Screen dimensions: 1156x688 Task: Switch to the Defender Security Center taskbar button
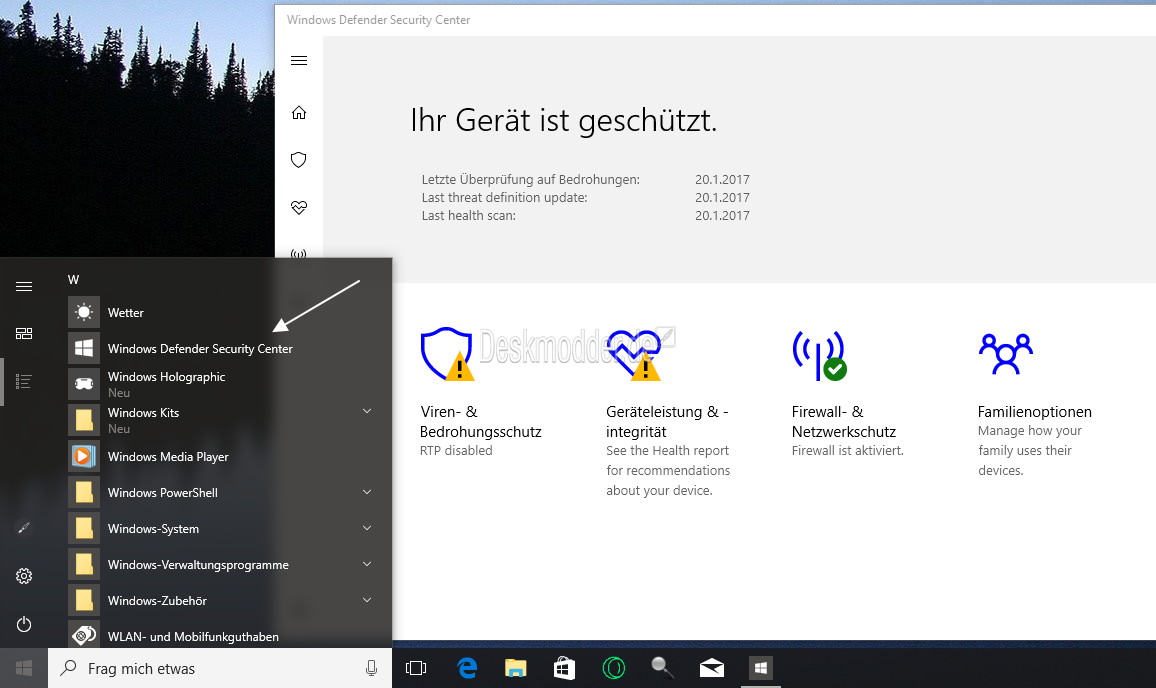pyautogui.click(x=760, y=668)
